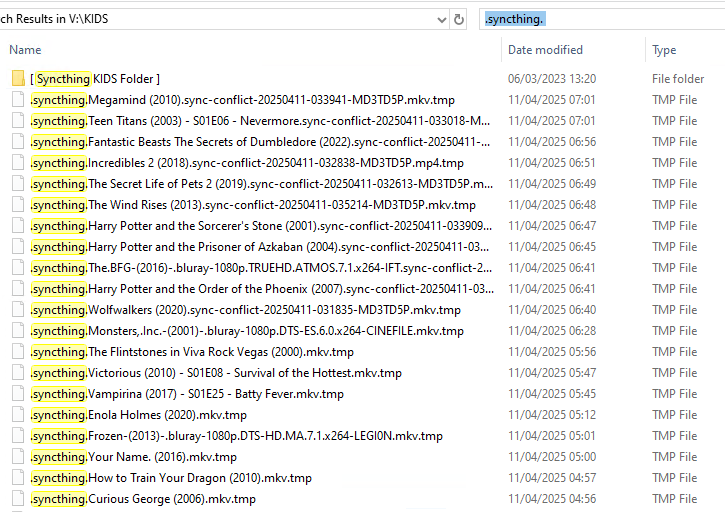
Task: Click Victorious Survival of the Hottest filename
Action: [216, 373]
